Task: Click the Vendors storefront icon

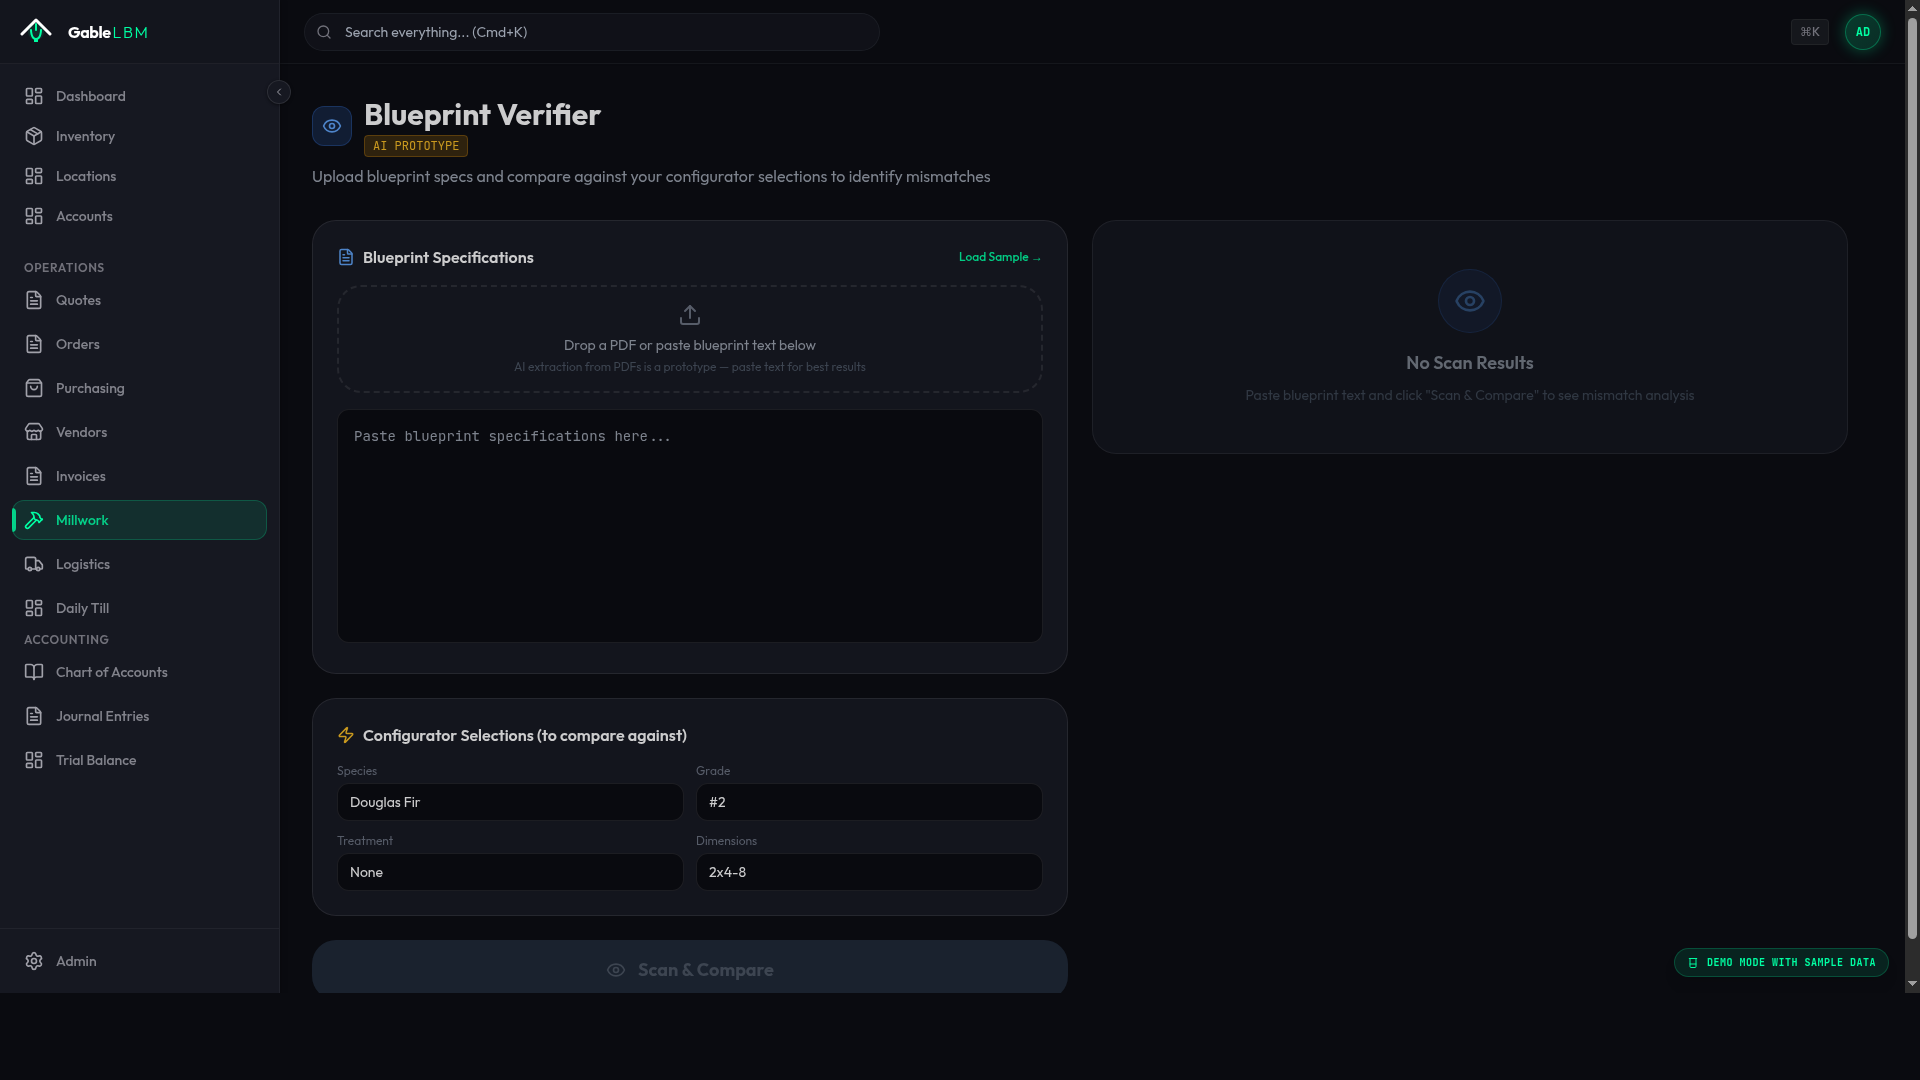Action: (x=34, y=432)
